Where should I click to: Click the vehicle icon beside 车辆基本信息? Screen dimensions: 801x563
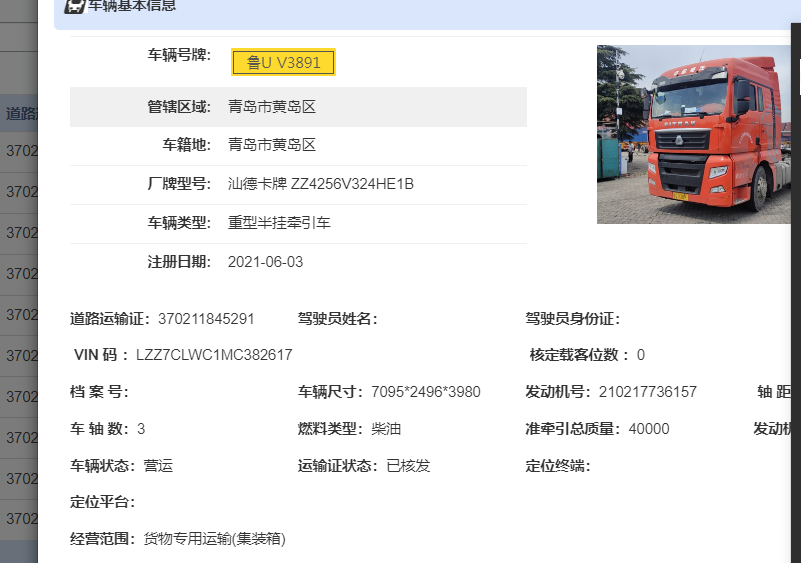tap(74, 6)
